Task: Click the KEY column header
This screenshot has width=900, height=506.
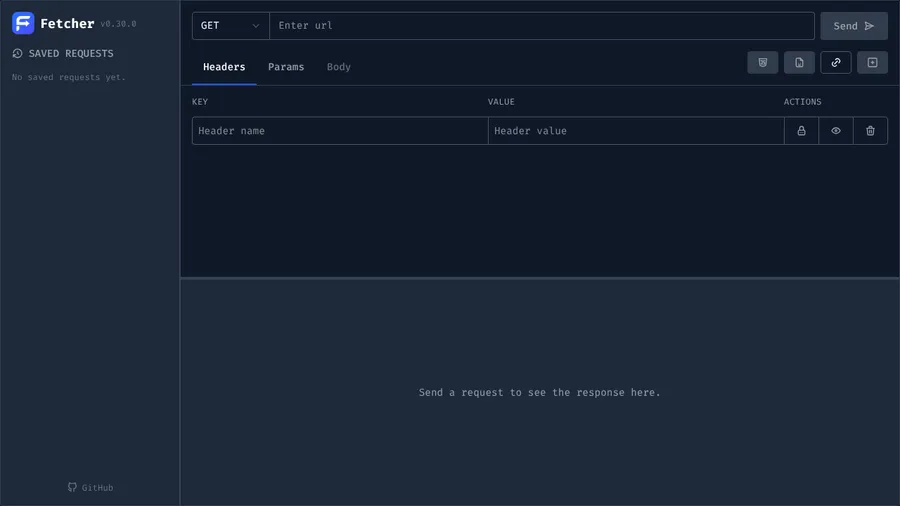Action: [x=200, y=102]
